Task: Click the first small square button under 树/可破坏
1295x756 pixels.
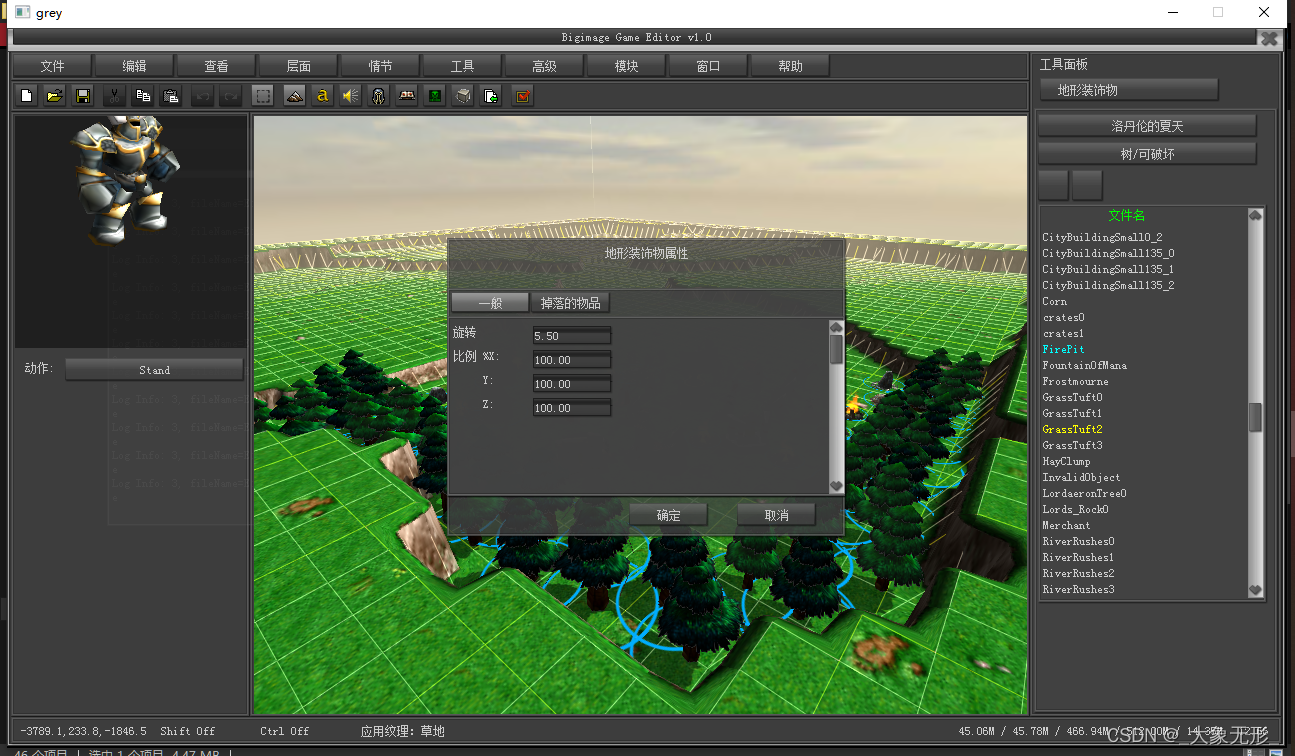Action: pyautogui.click(x=1054, y=186)
